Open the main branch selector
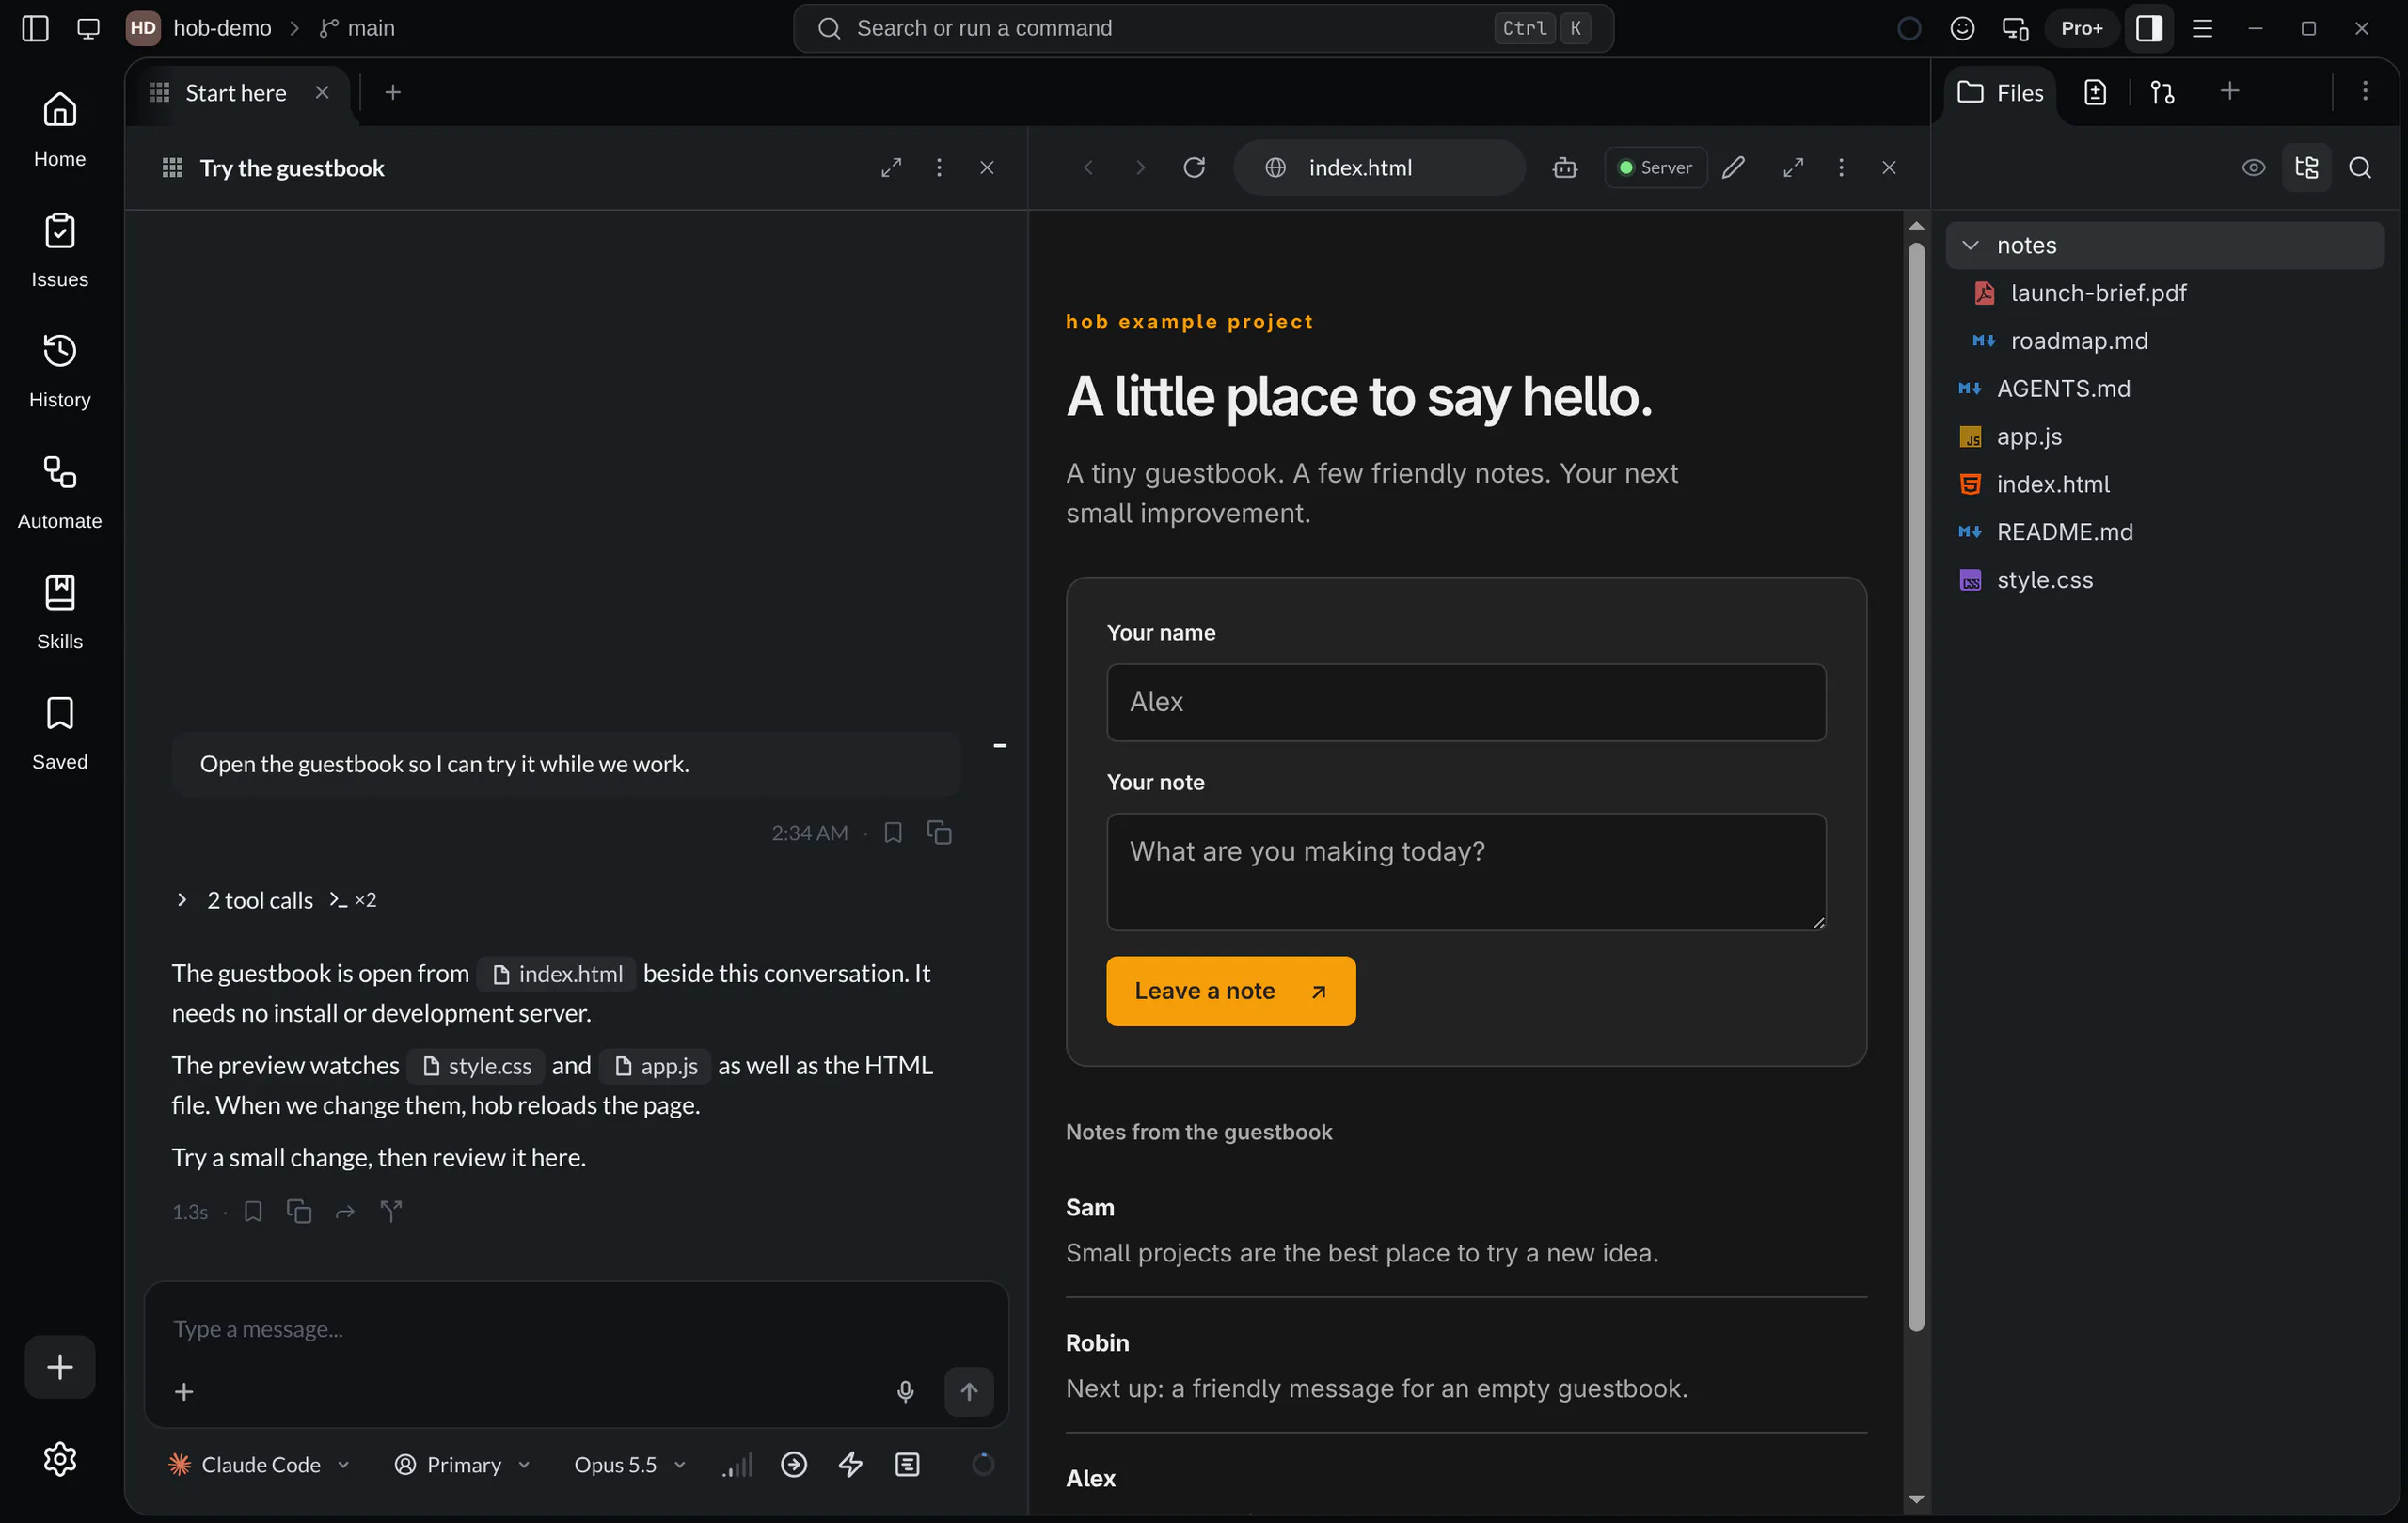Viewport: 2408px width, 1523px height. click(357, 28)
